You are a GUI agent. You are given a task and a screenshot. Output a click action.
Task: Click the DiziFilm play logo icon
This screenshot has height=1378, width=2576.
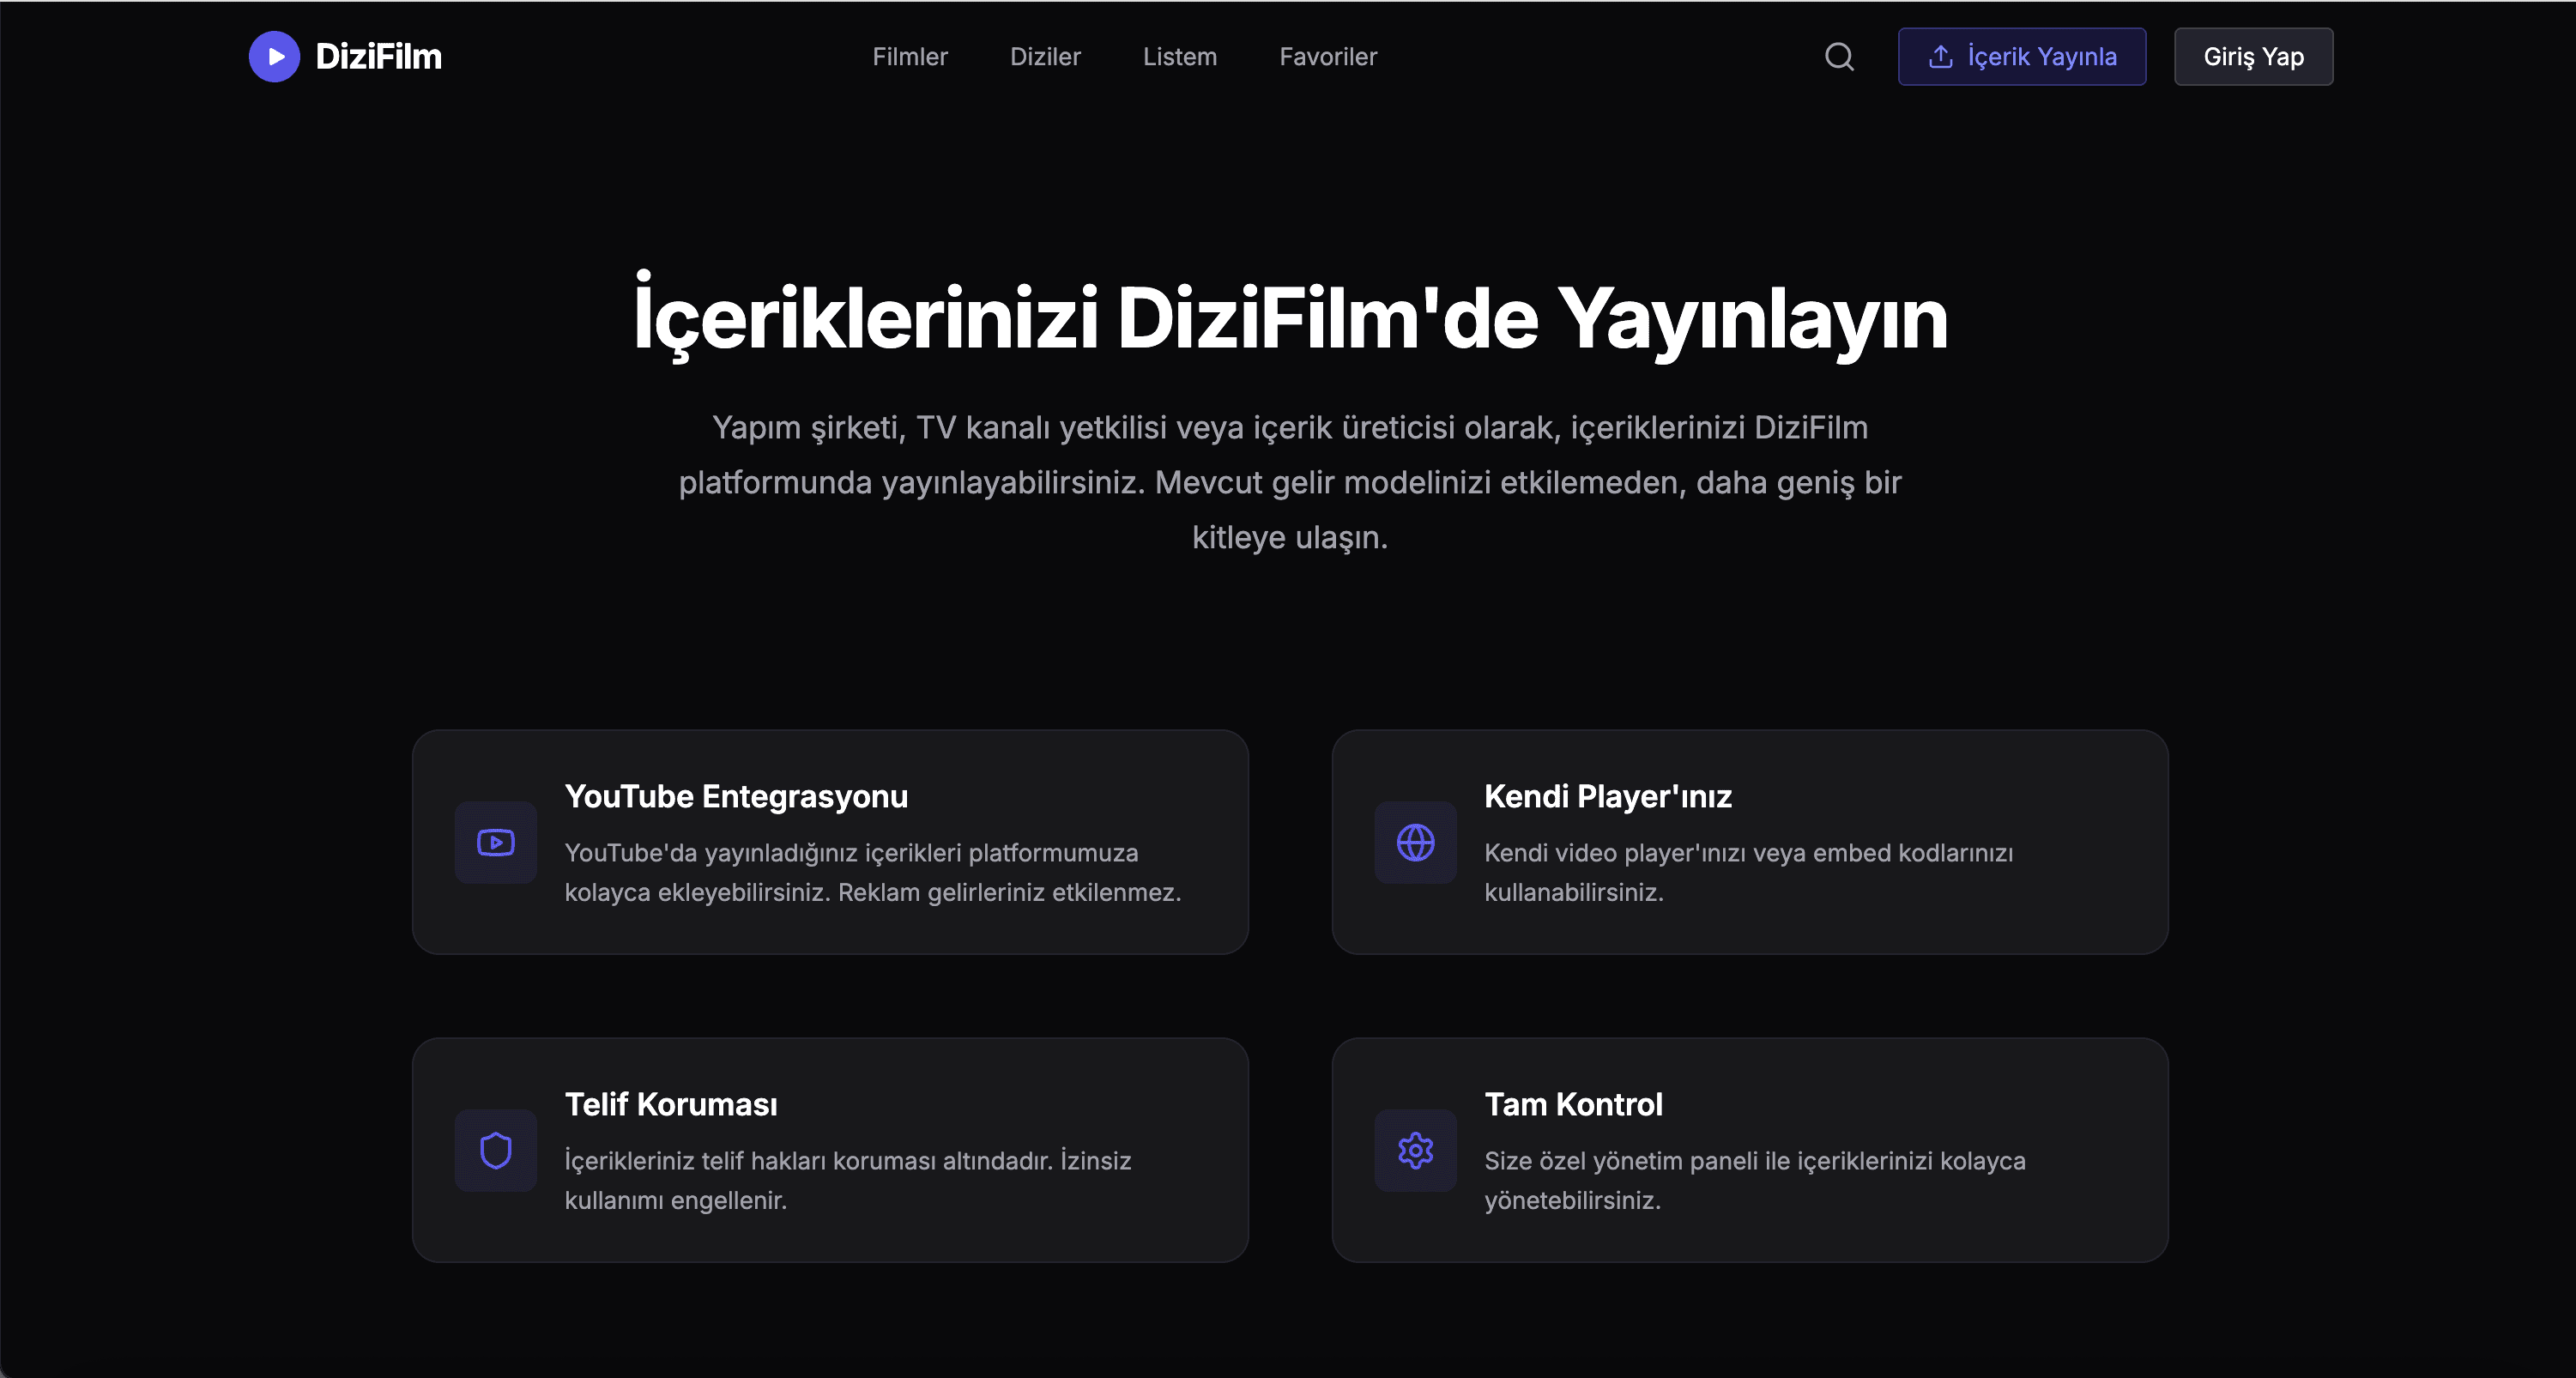coord(274,57)
